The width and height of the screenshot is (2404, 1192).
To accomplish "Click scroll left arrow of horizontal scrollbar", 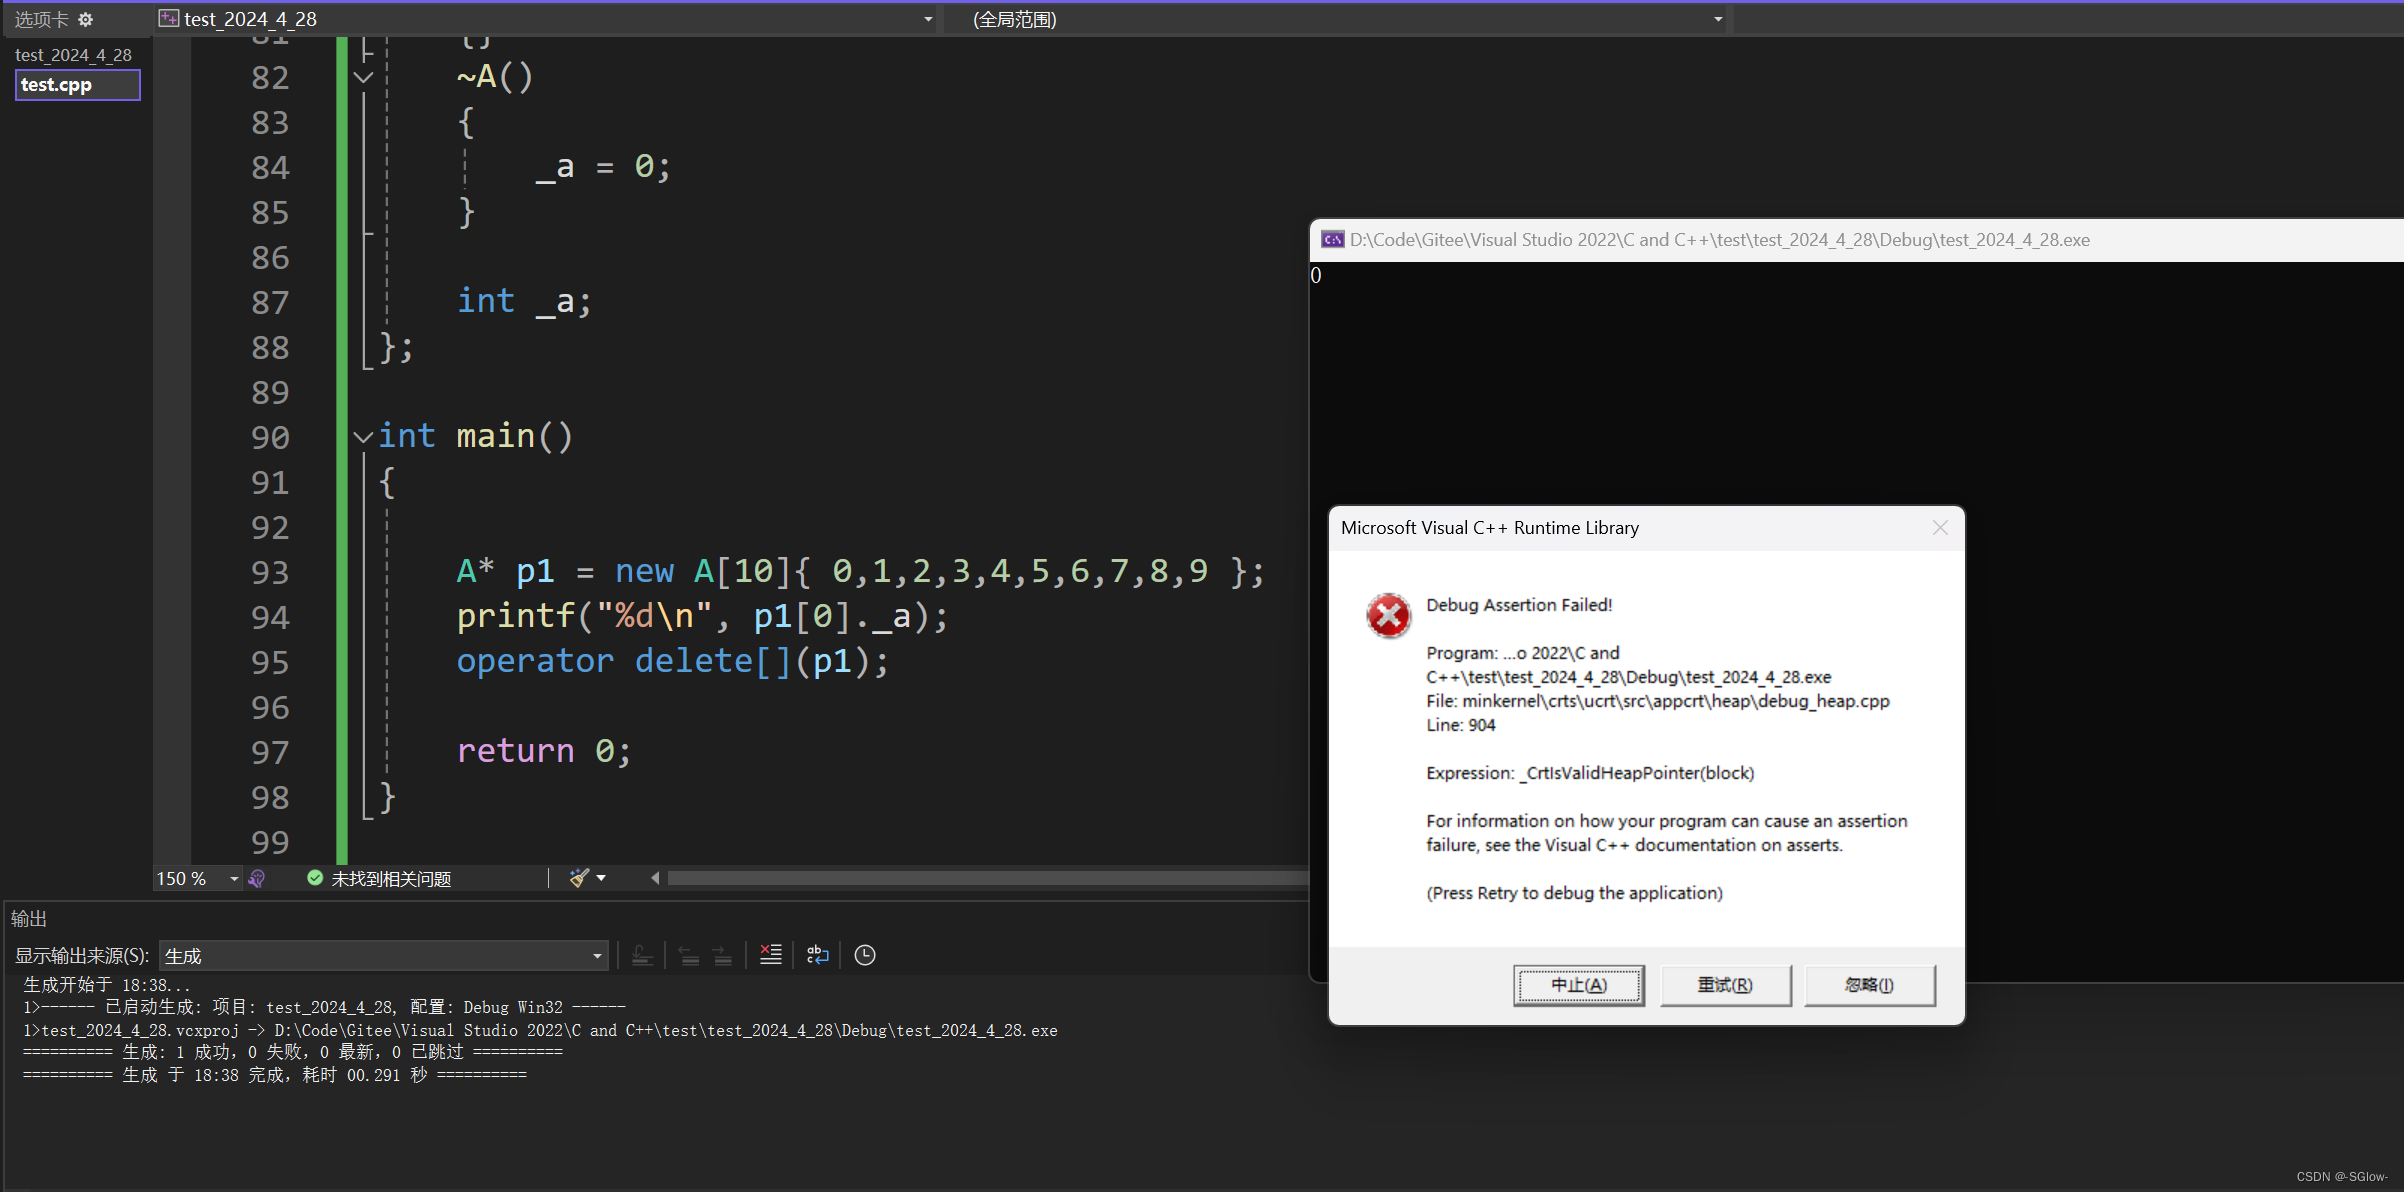I will pos(655,878).
